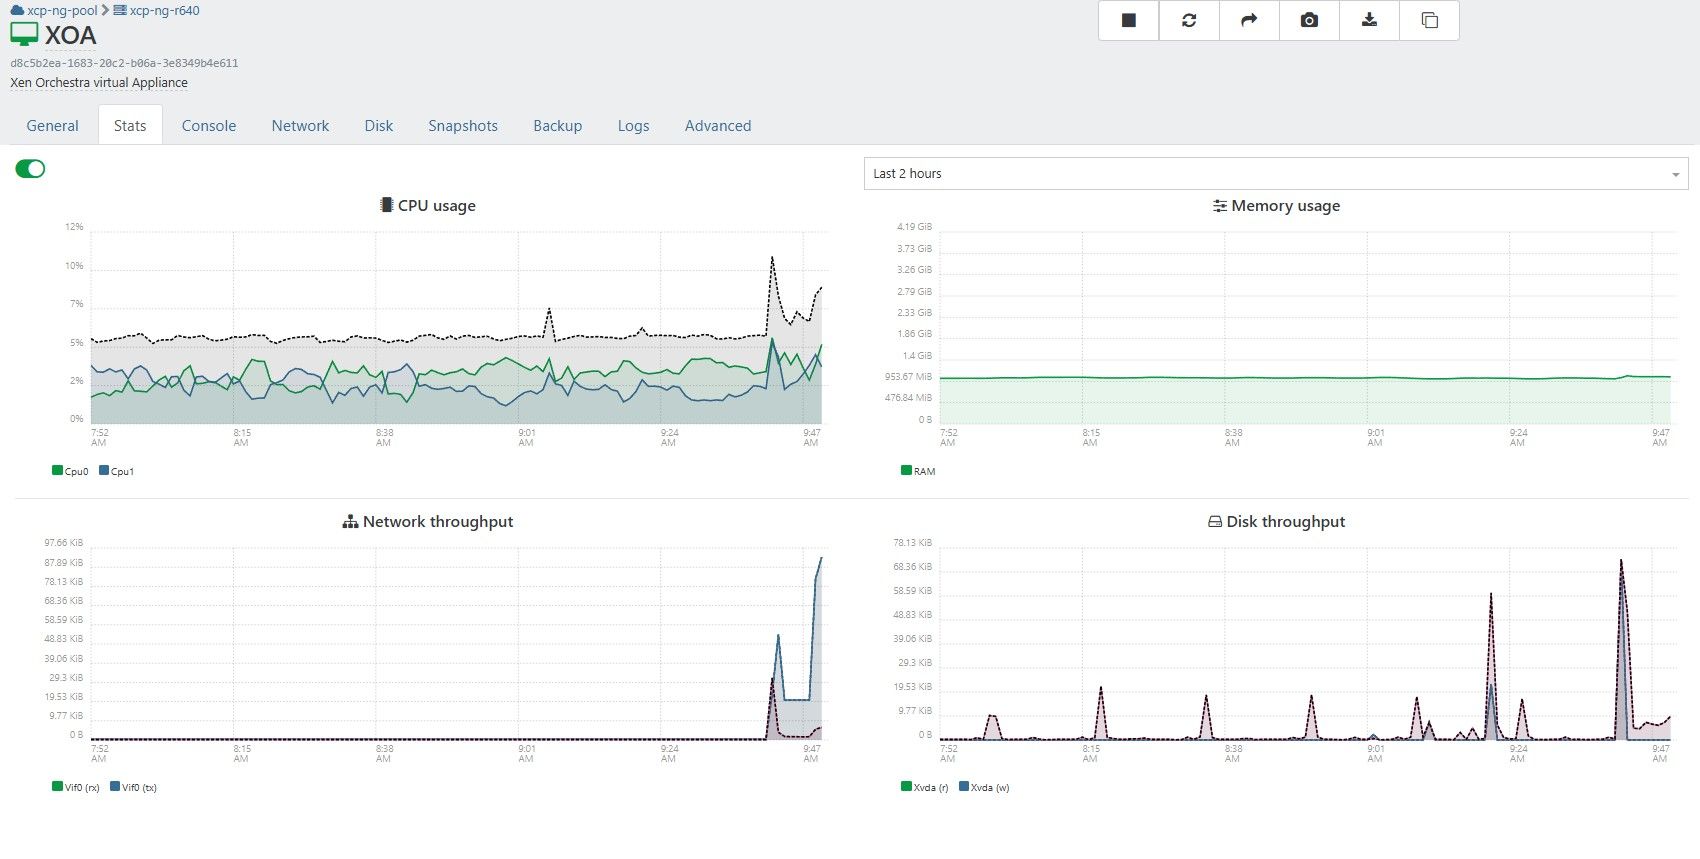Toggle the green live stats switch

pos(30,169)
